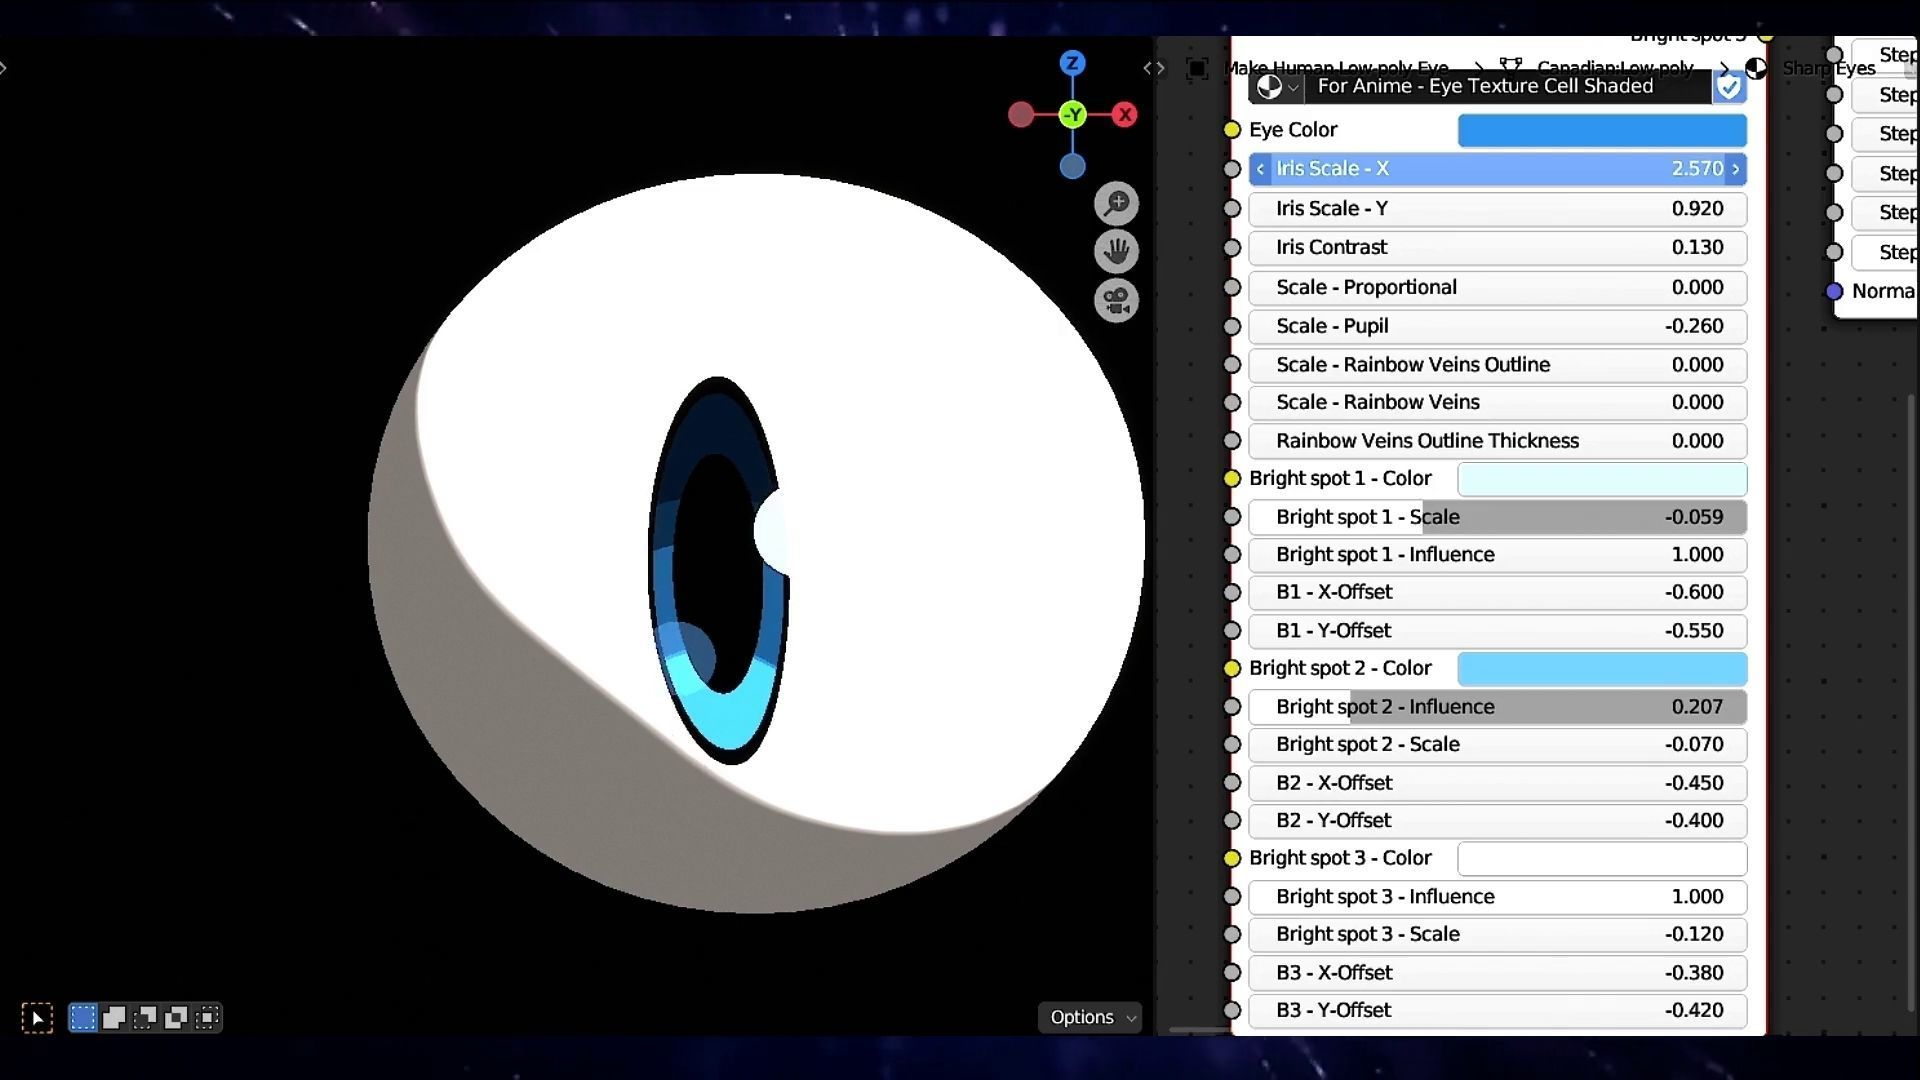Click the Iris Contrast value field
The image size is (1920, 1080).
pos(1497,248)
